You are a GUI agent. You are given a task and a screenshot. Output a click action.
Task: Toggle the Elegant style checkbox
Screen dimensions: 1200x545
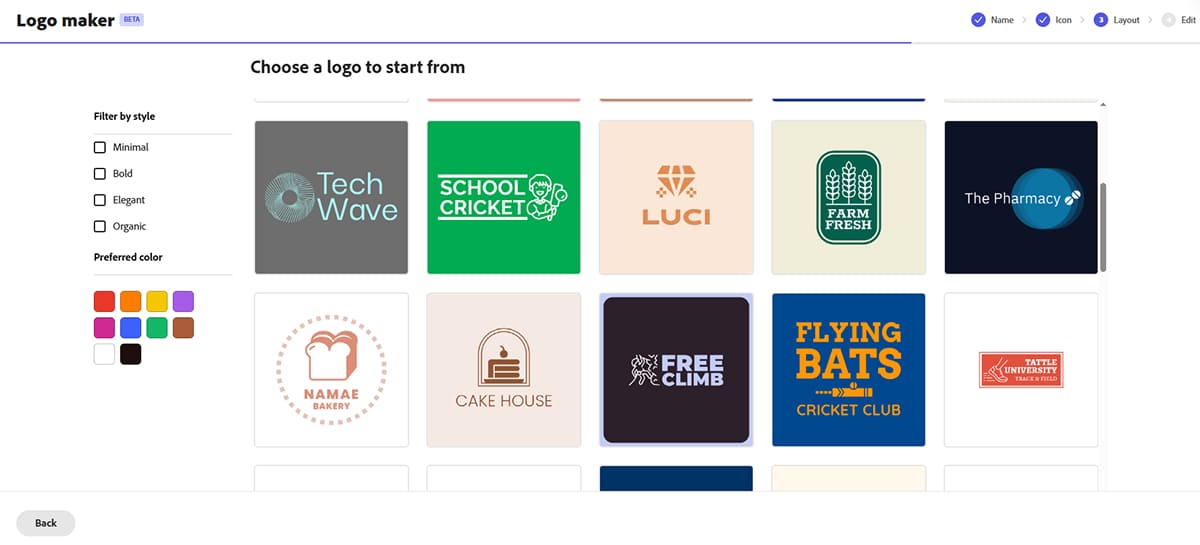click(100, 199)
